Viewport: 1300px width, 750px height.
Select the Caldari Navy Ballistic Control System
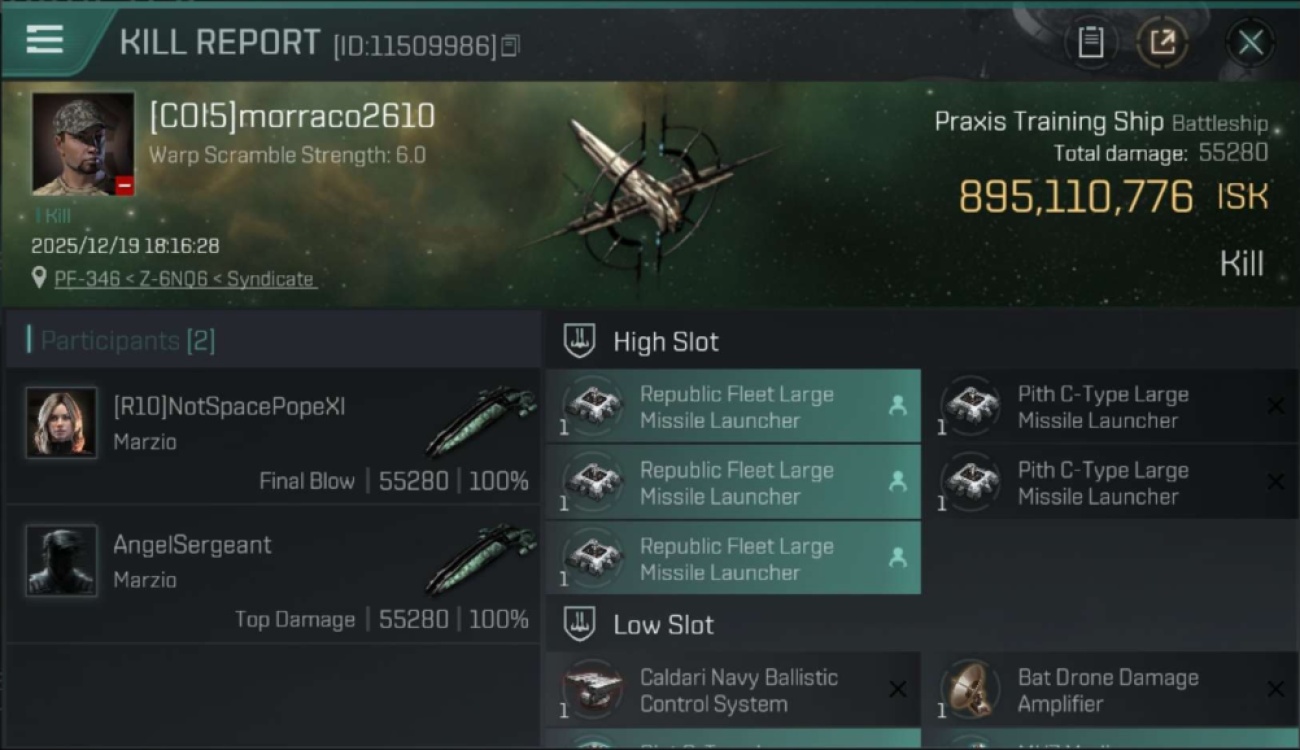tap(738, 690)
